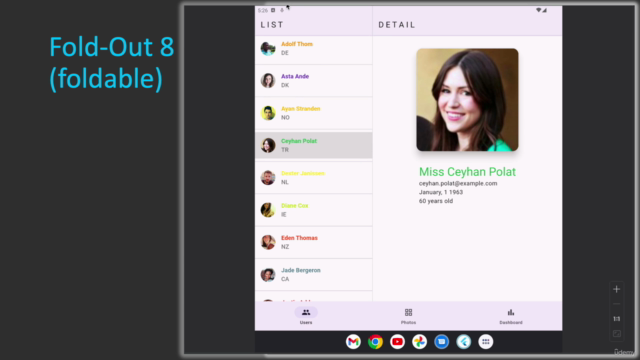This screenshot has height=360, width=640.
Task: Click Adolf Thom's avatar picture
Action: [x=268, y=49]
